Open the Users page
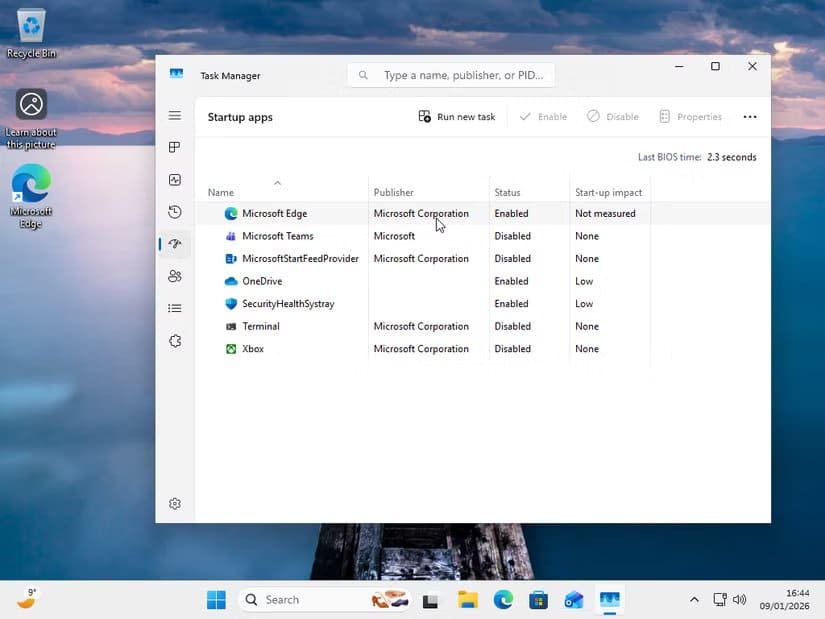Viewport: 825px width, 619px height. (x=175, y=275)
